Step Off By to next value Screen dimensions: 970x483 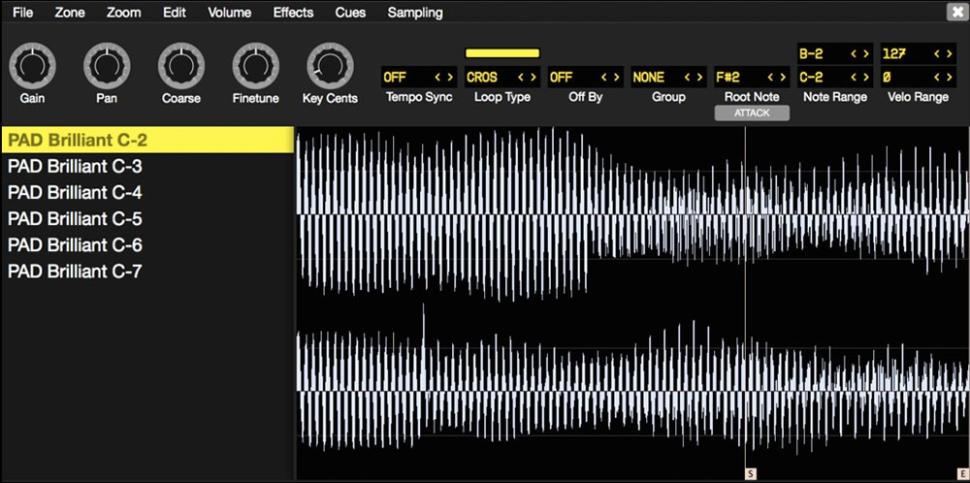point(616,77)
